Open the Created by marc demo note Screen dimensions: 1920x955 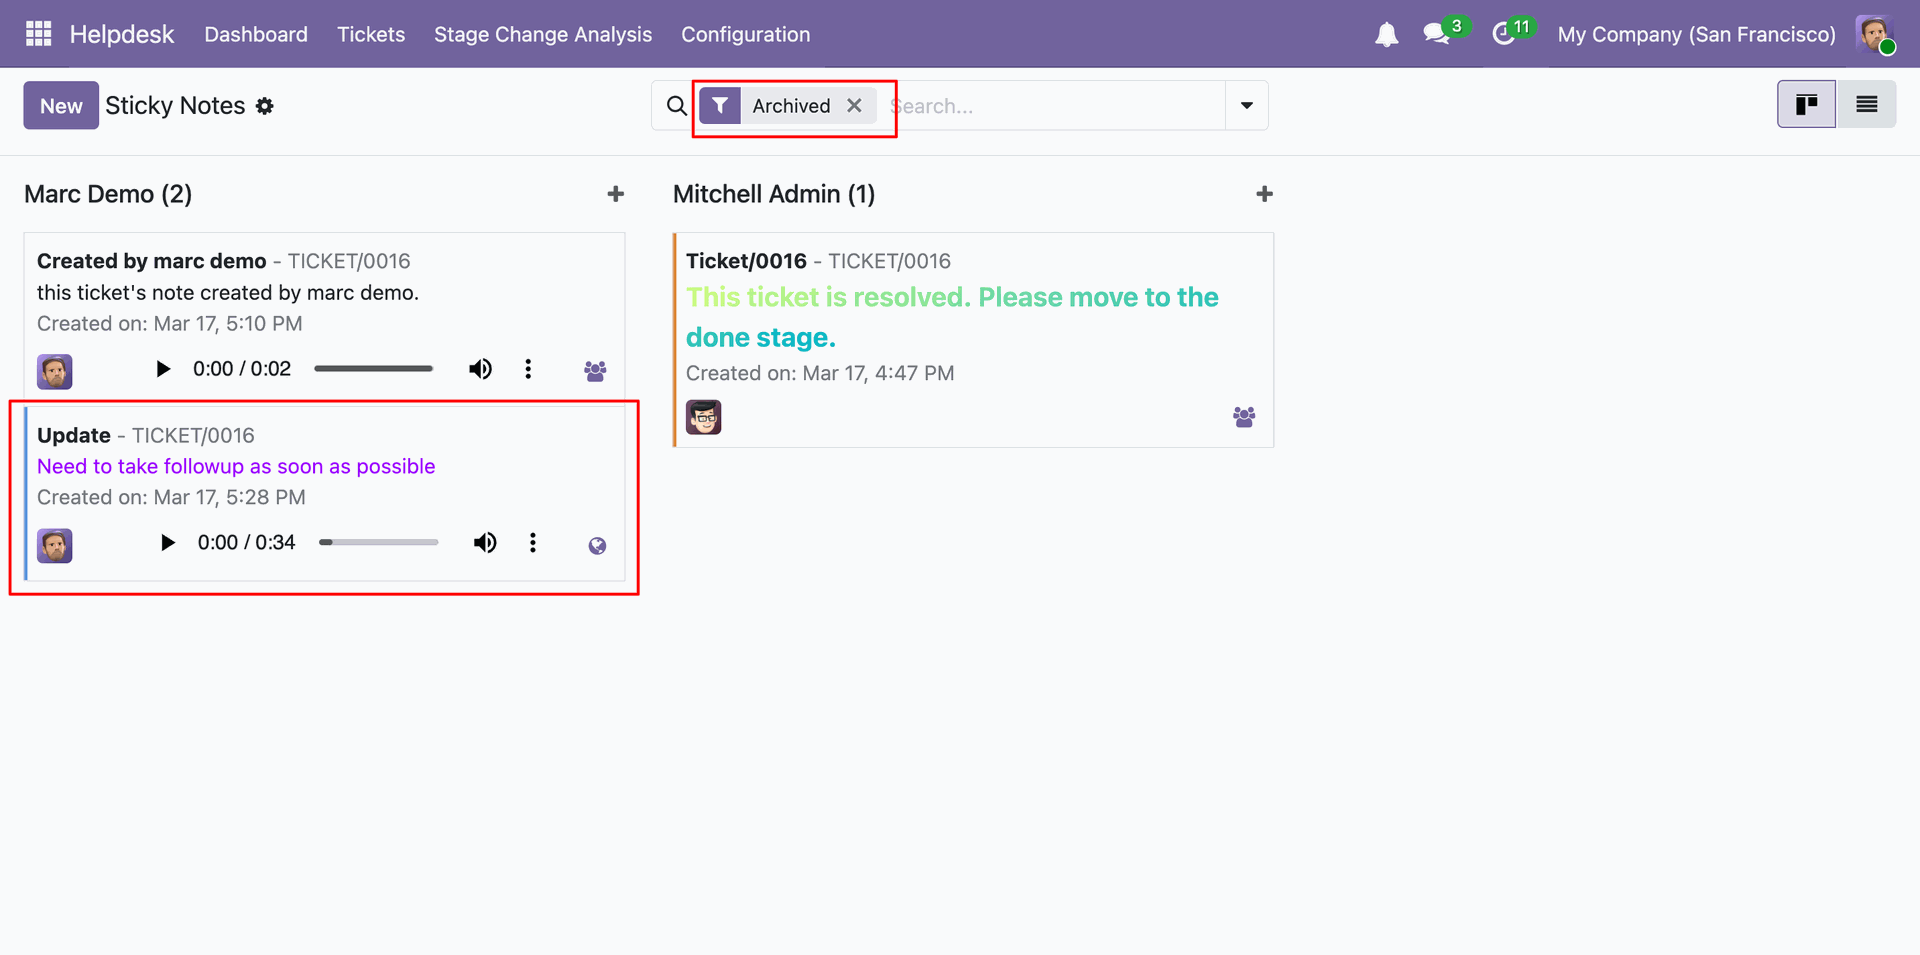click(152, 261)
